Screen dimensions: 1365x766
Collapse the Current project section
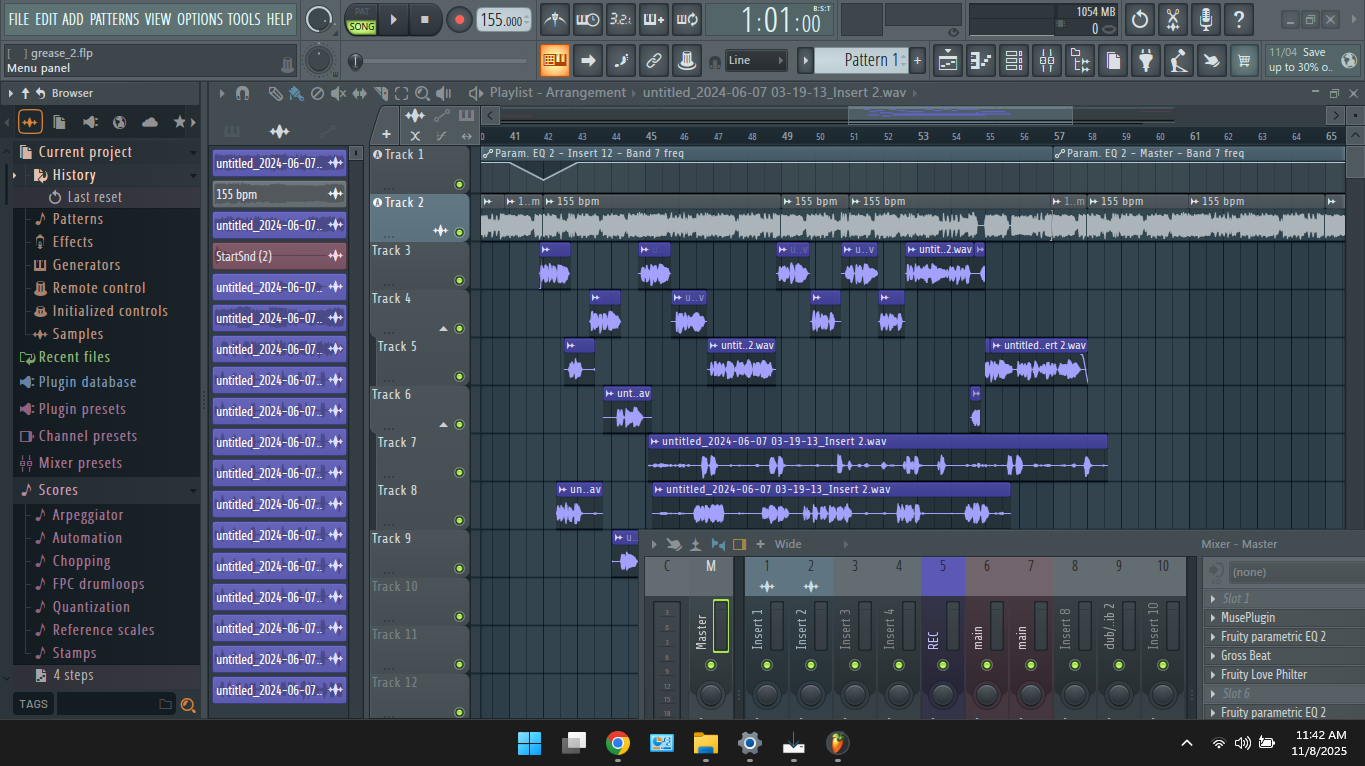[192, 152]
